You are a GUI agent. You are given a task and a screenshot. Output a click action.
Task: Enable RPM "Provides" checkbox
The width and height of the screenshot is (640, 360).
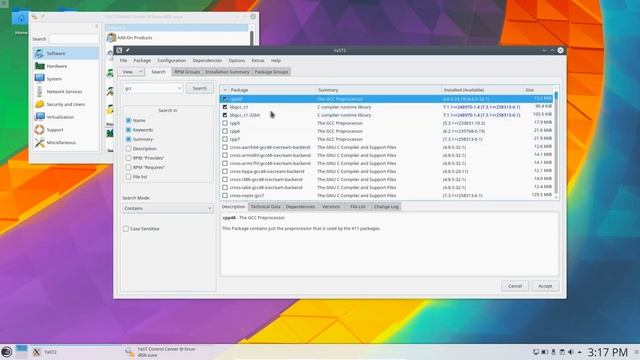click(x=129, y=158)
